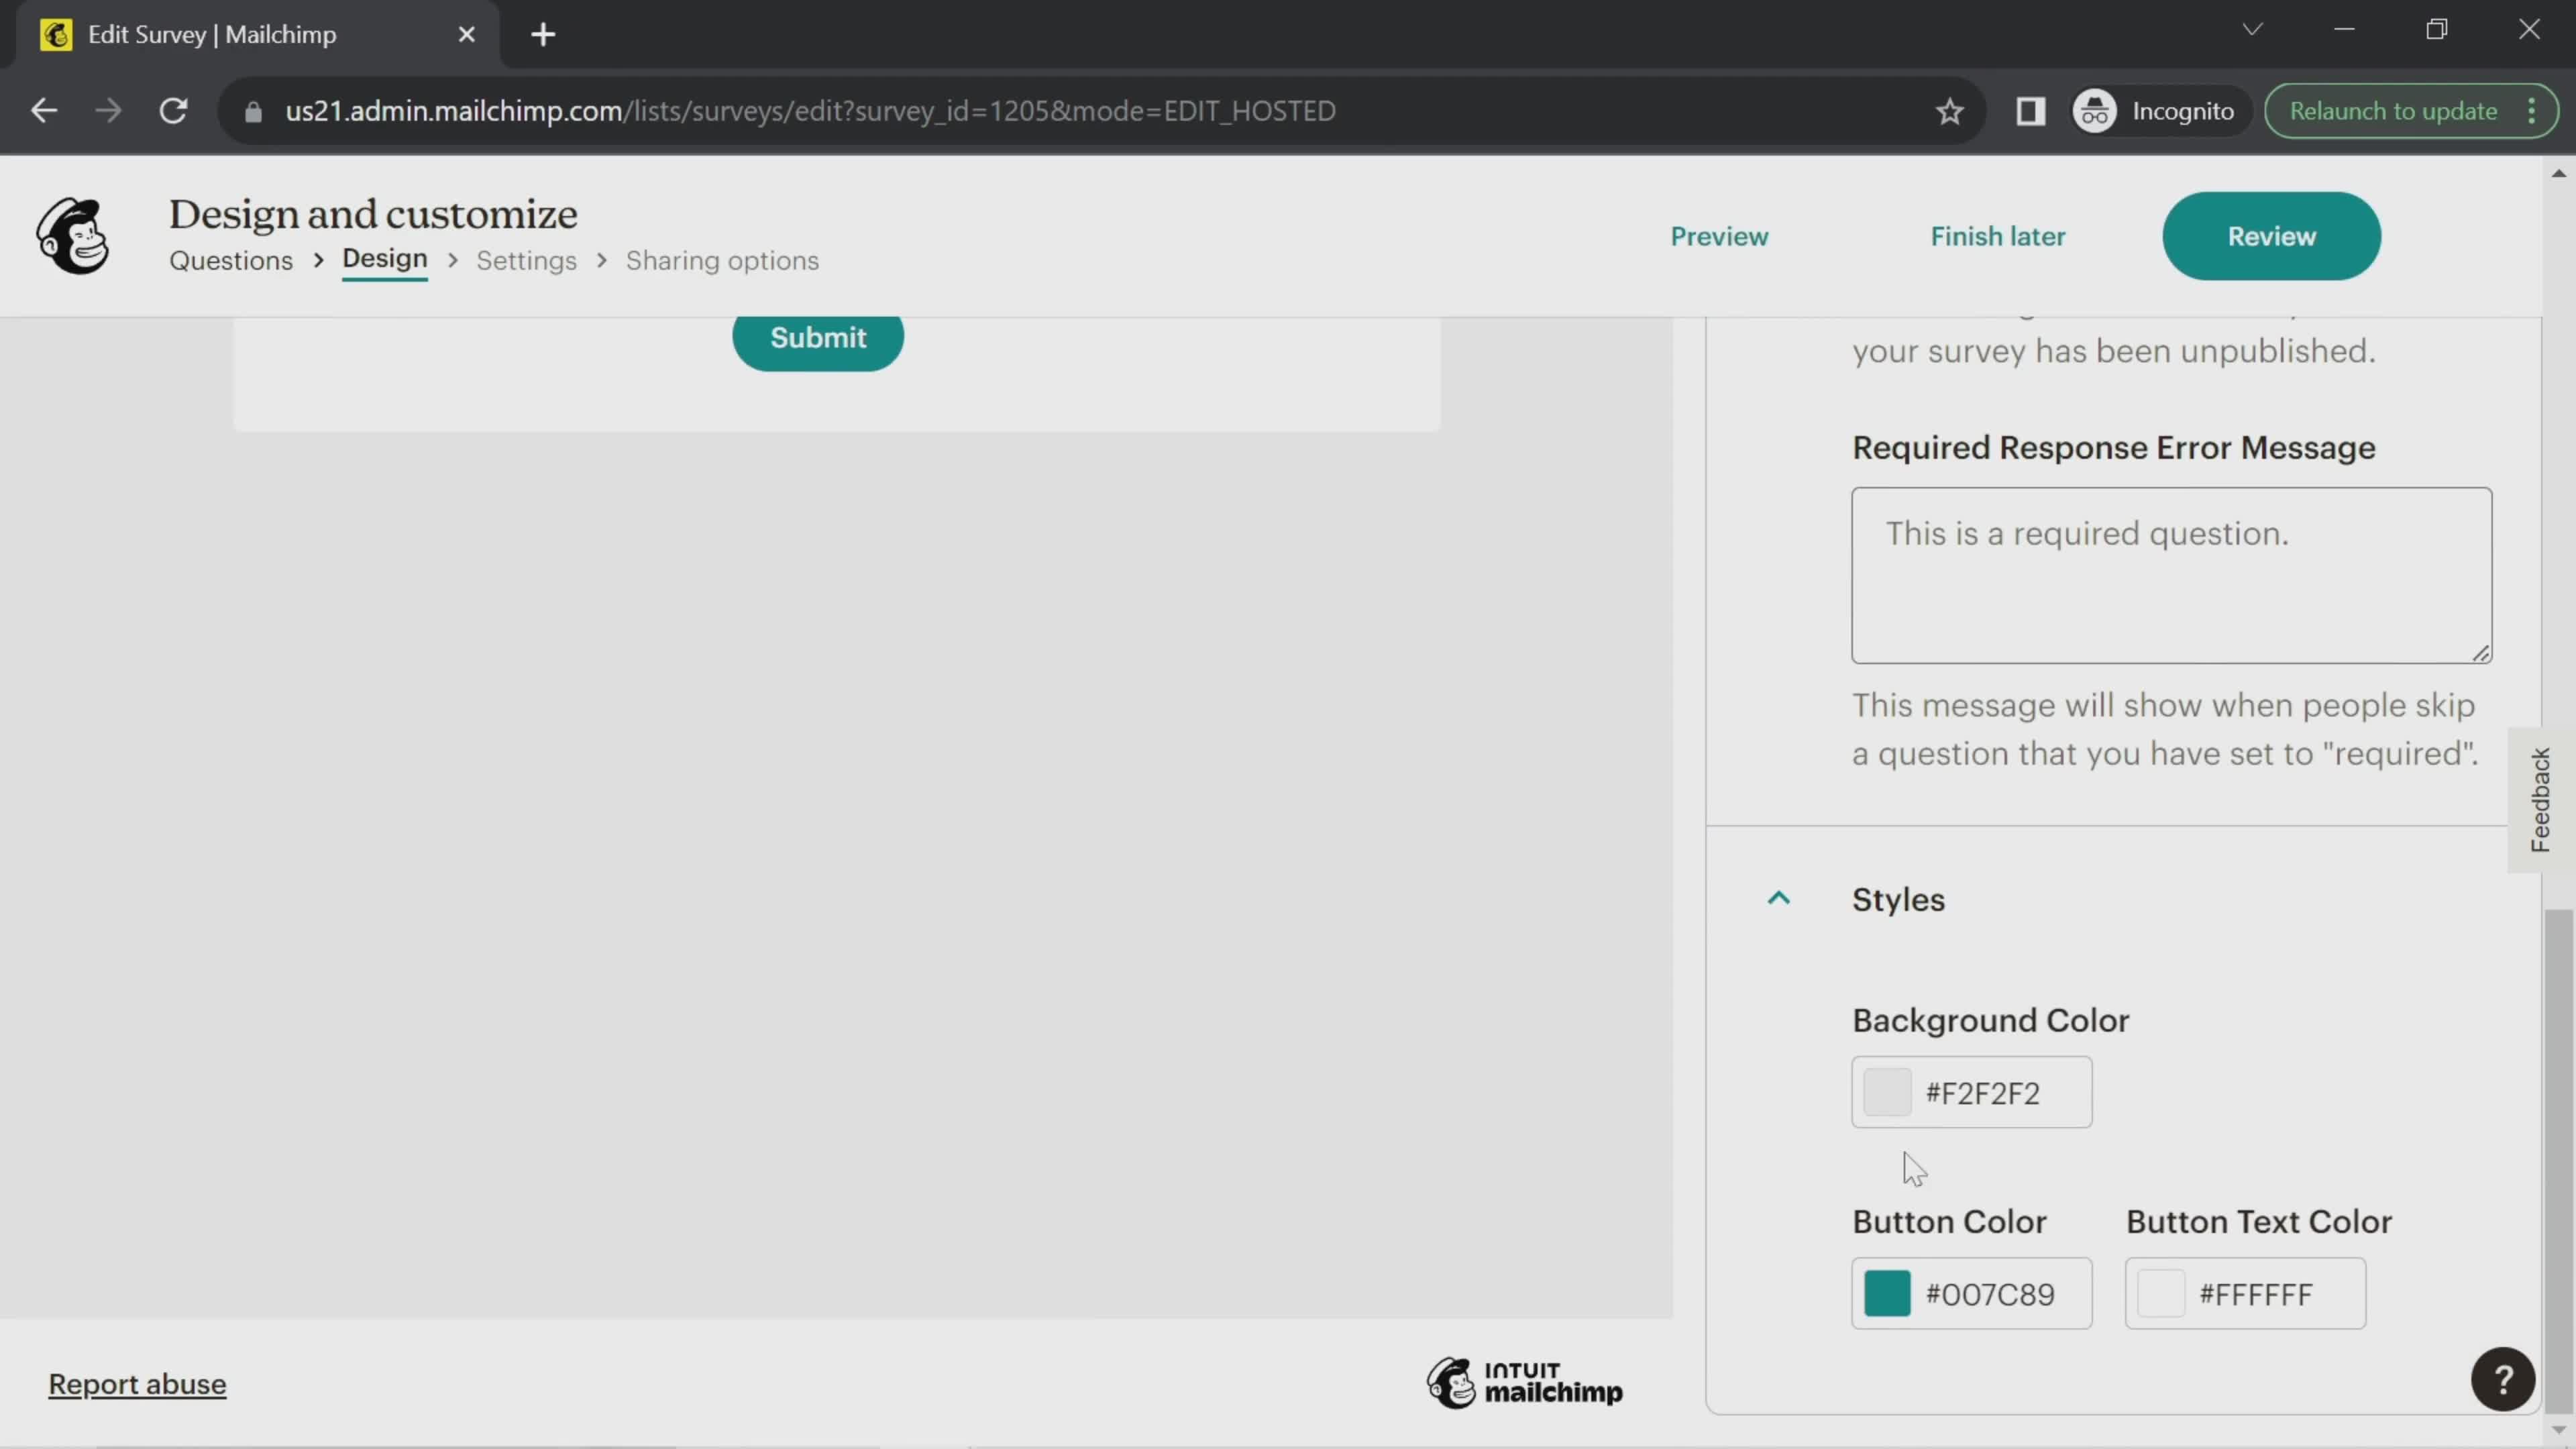Click the Preview button in top nav

1718,235
